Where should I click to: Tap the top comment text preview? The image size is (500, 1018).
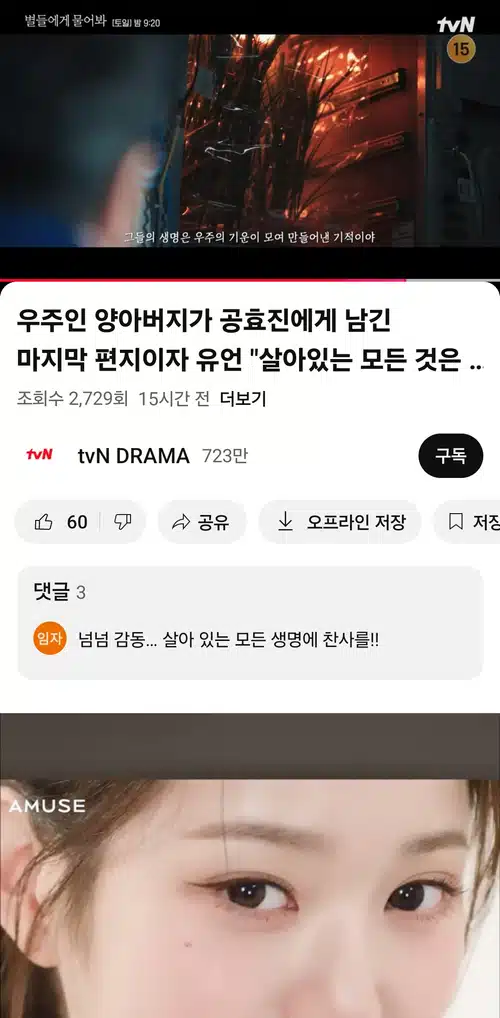click(x=228, y=639)
